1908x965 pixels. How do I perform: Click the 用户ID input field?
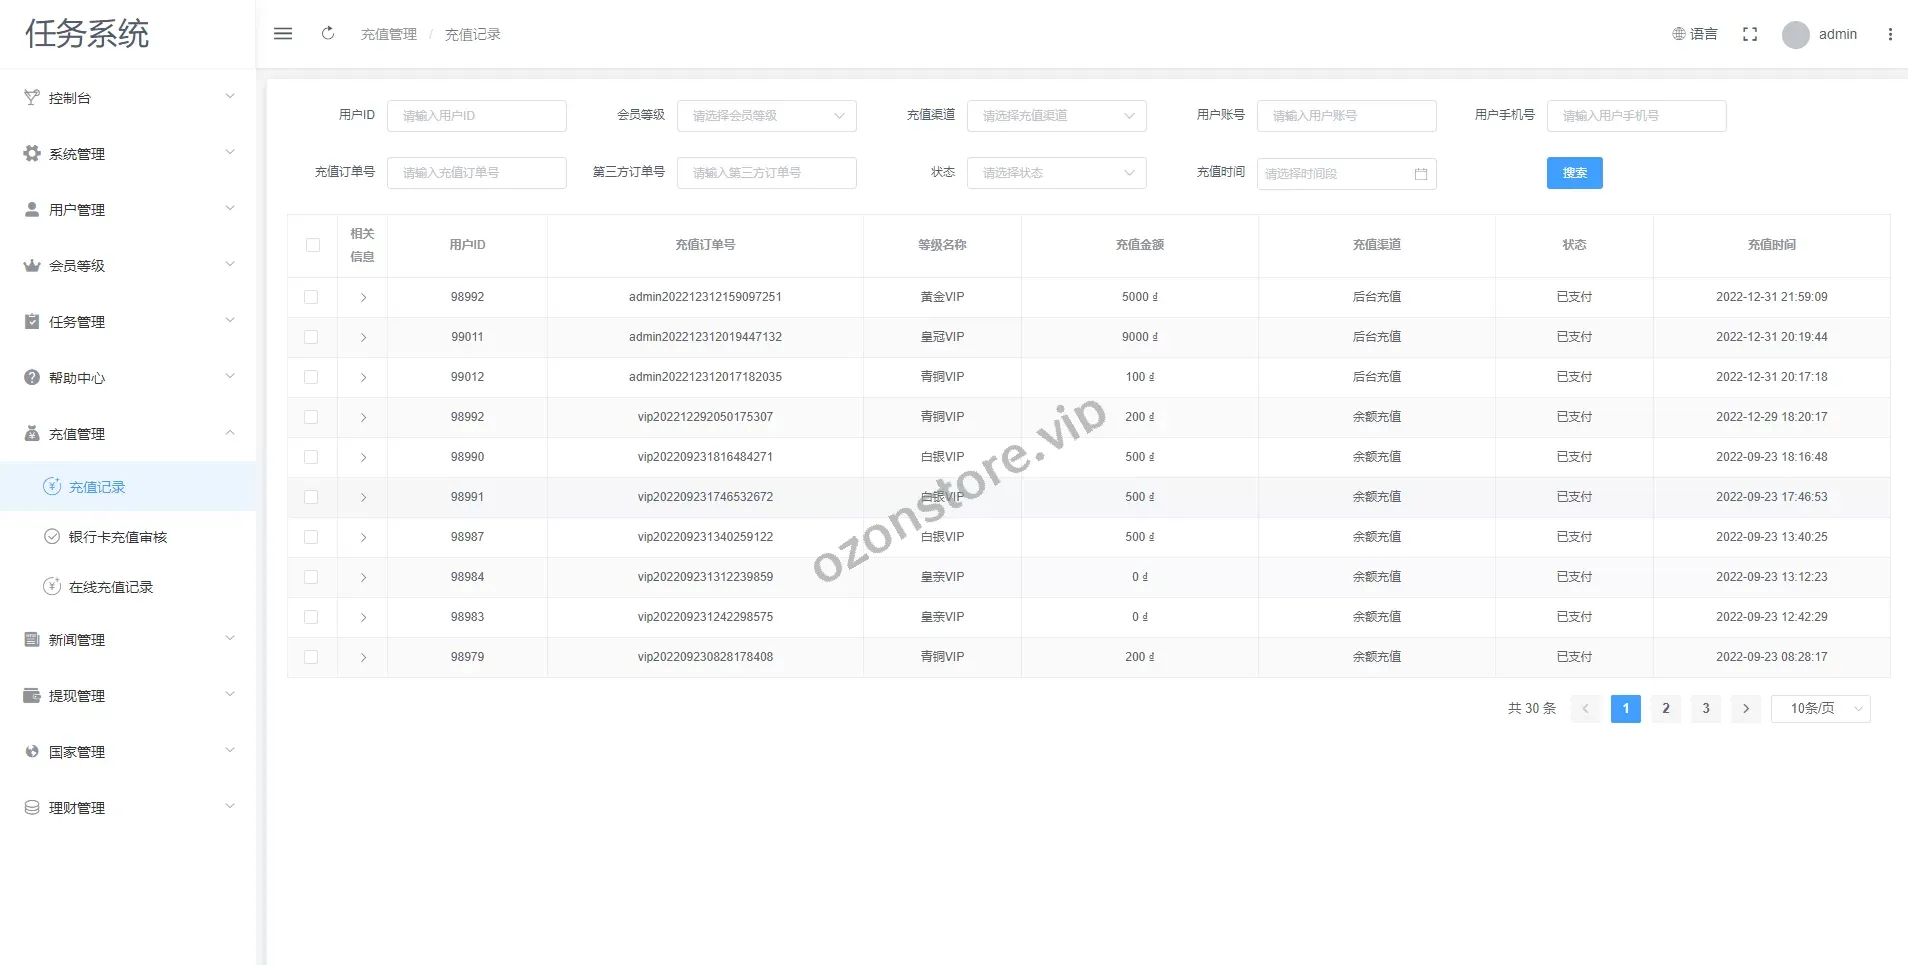tap(476, 116)
